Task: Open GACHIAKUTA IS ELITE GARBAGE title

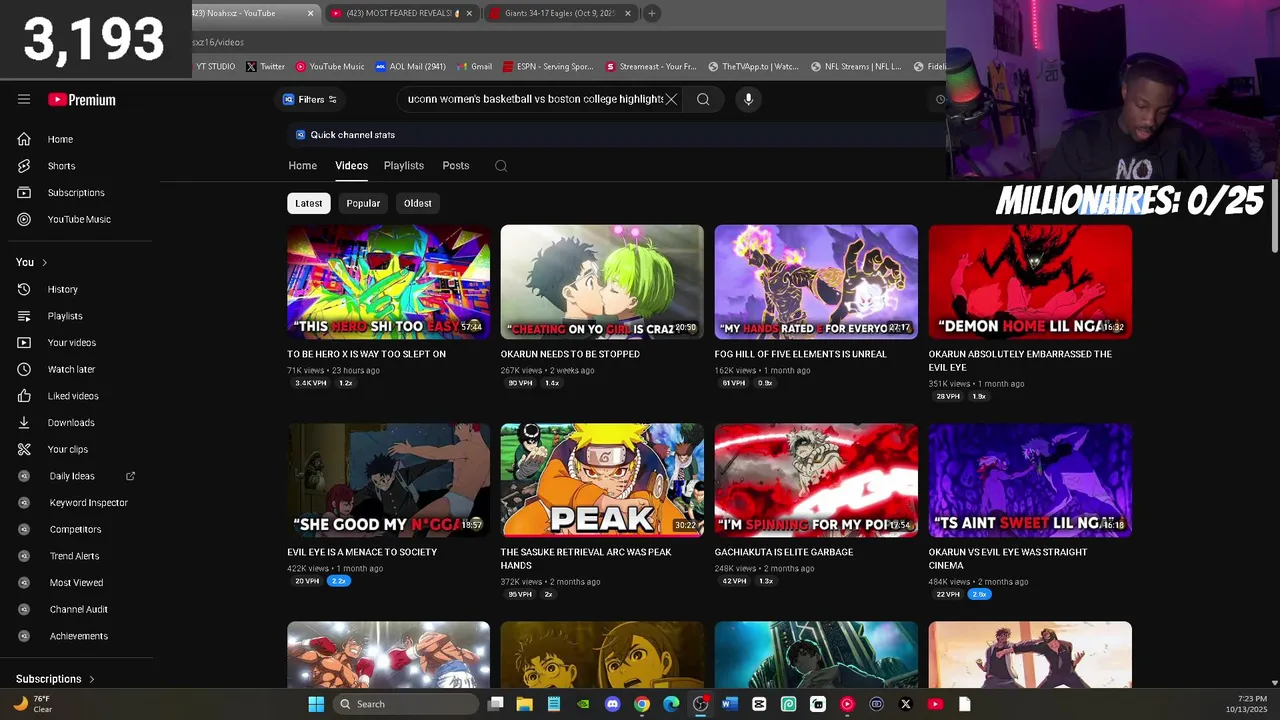Action: point(783,552)
